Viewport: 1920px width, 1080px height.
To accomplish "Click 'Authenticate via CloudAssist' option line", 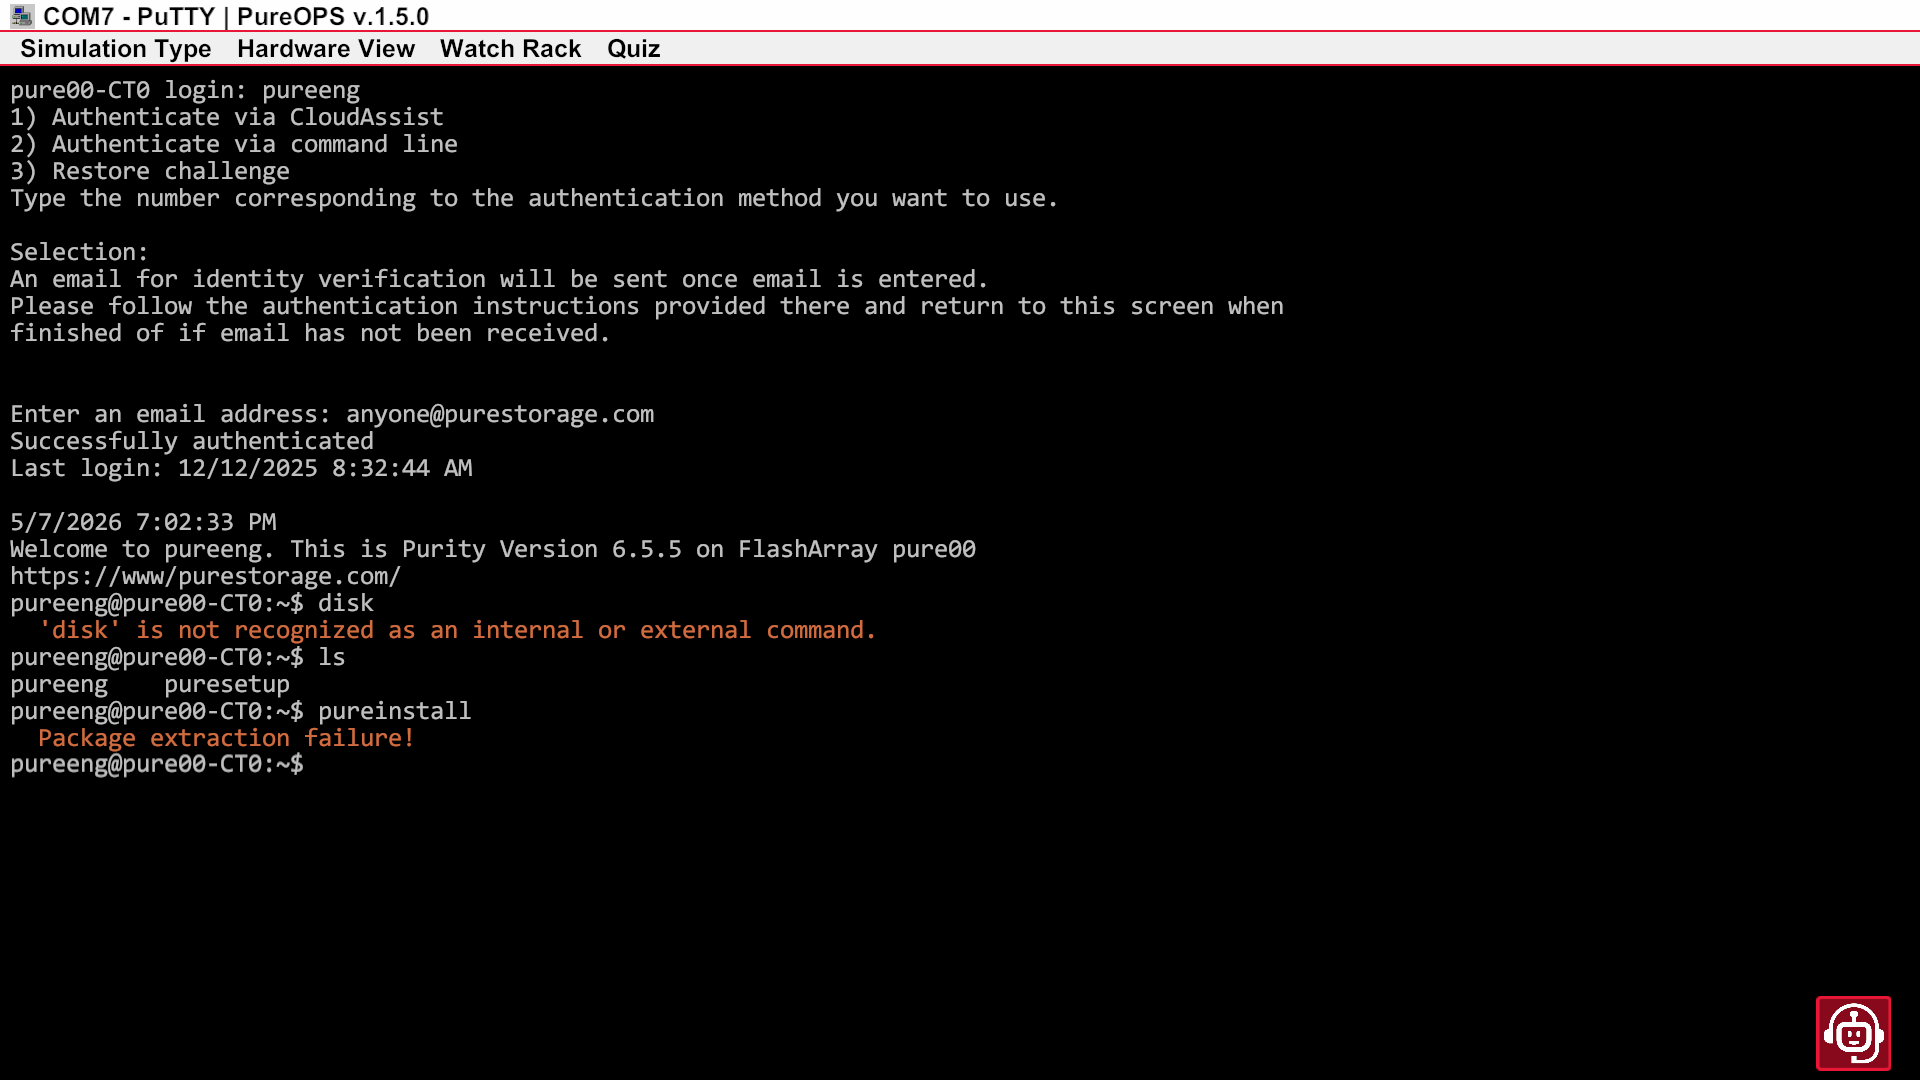I will [227, 117].
